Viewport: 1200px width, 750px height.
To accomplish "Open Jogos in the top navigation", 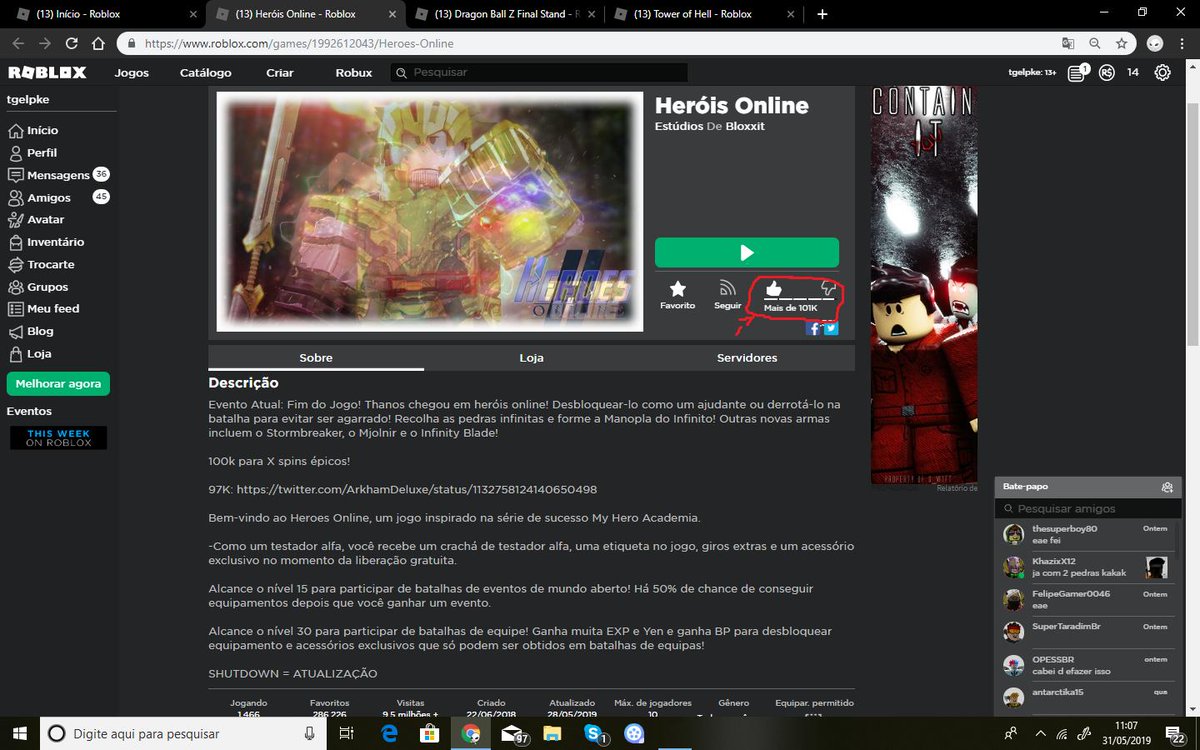I will click(x=132, y=73).
